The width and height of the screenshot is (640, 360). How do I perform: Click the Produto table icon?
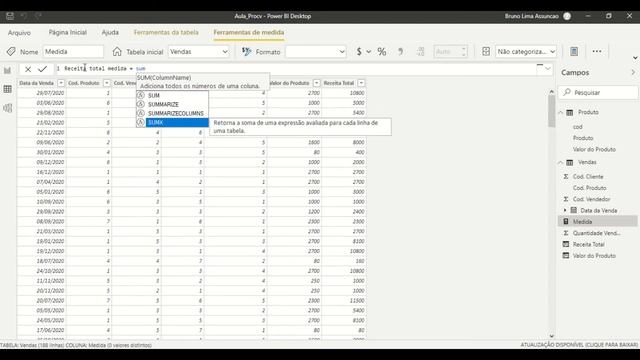click(570, 112)
